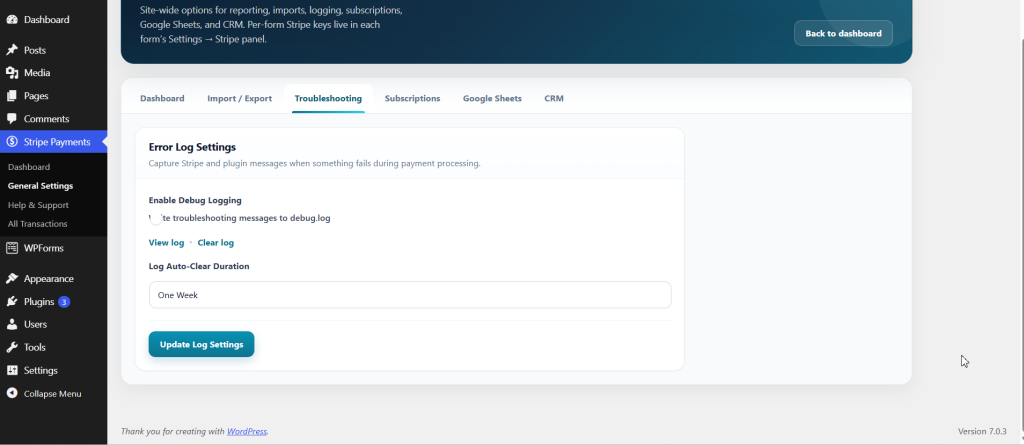The image size is (1024, 445).
Task: Open the Log Auto-Clear Duration dropdown
Action: point(410,295)
